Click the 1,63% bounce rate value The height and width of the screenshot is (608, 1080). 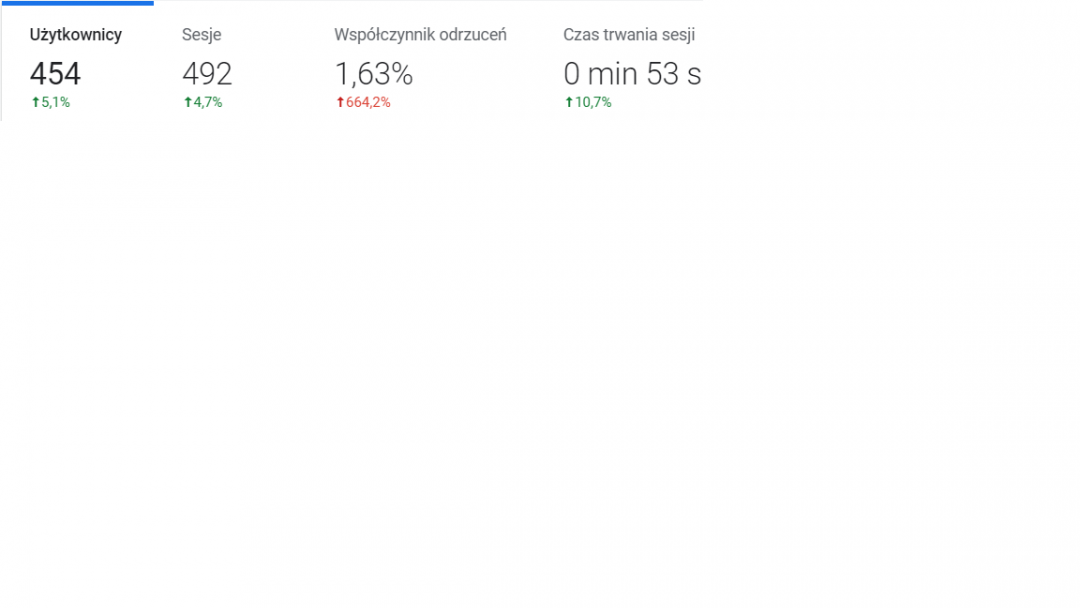click(373, 74)
